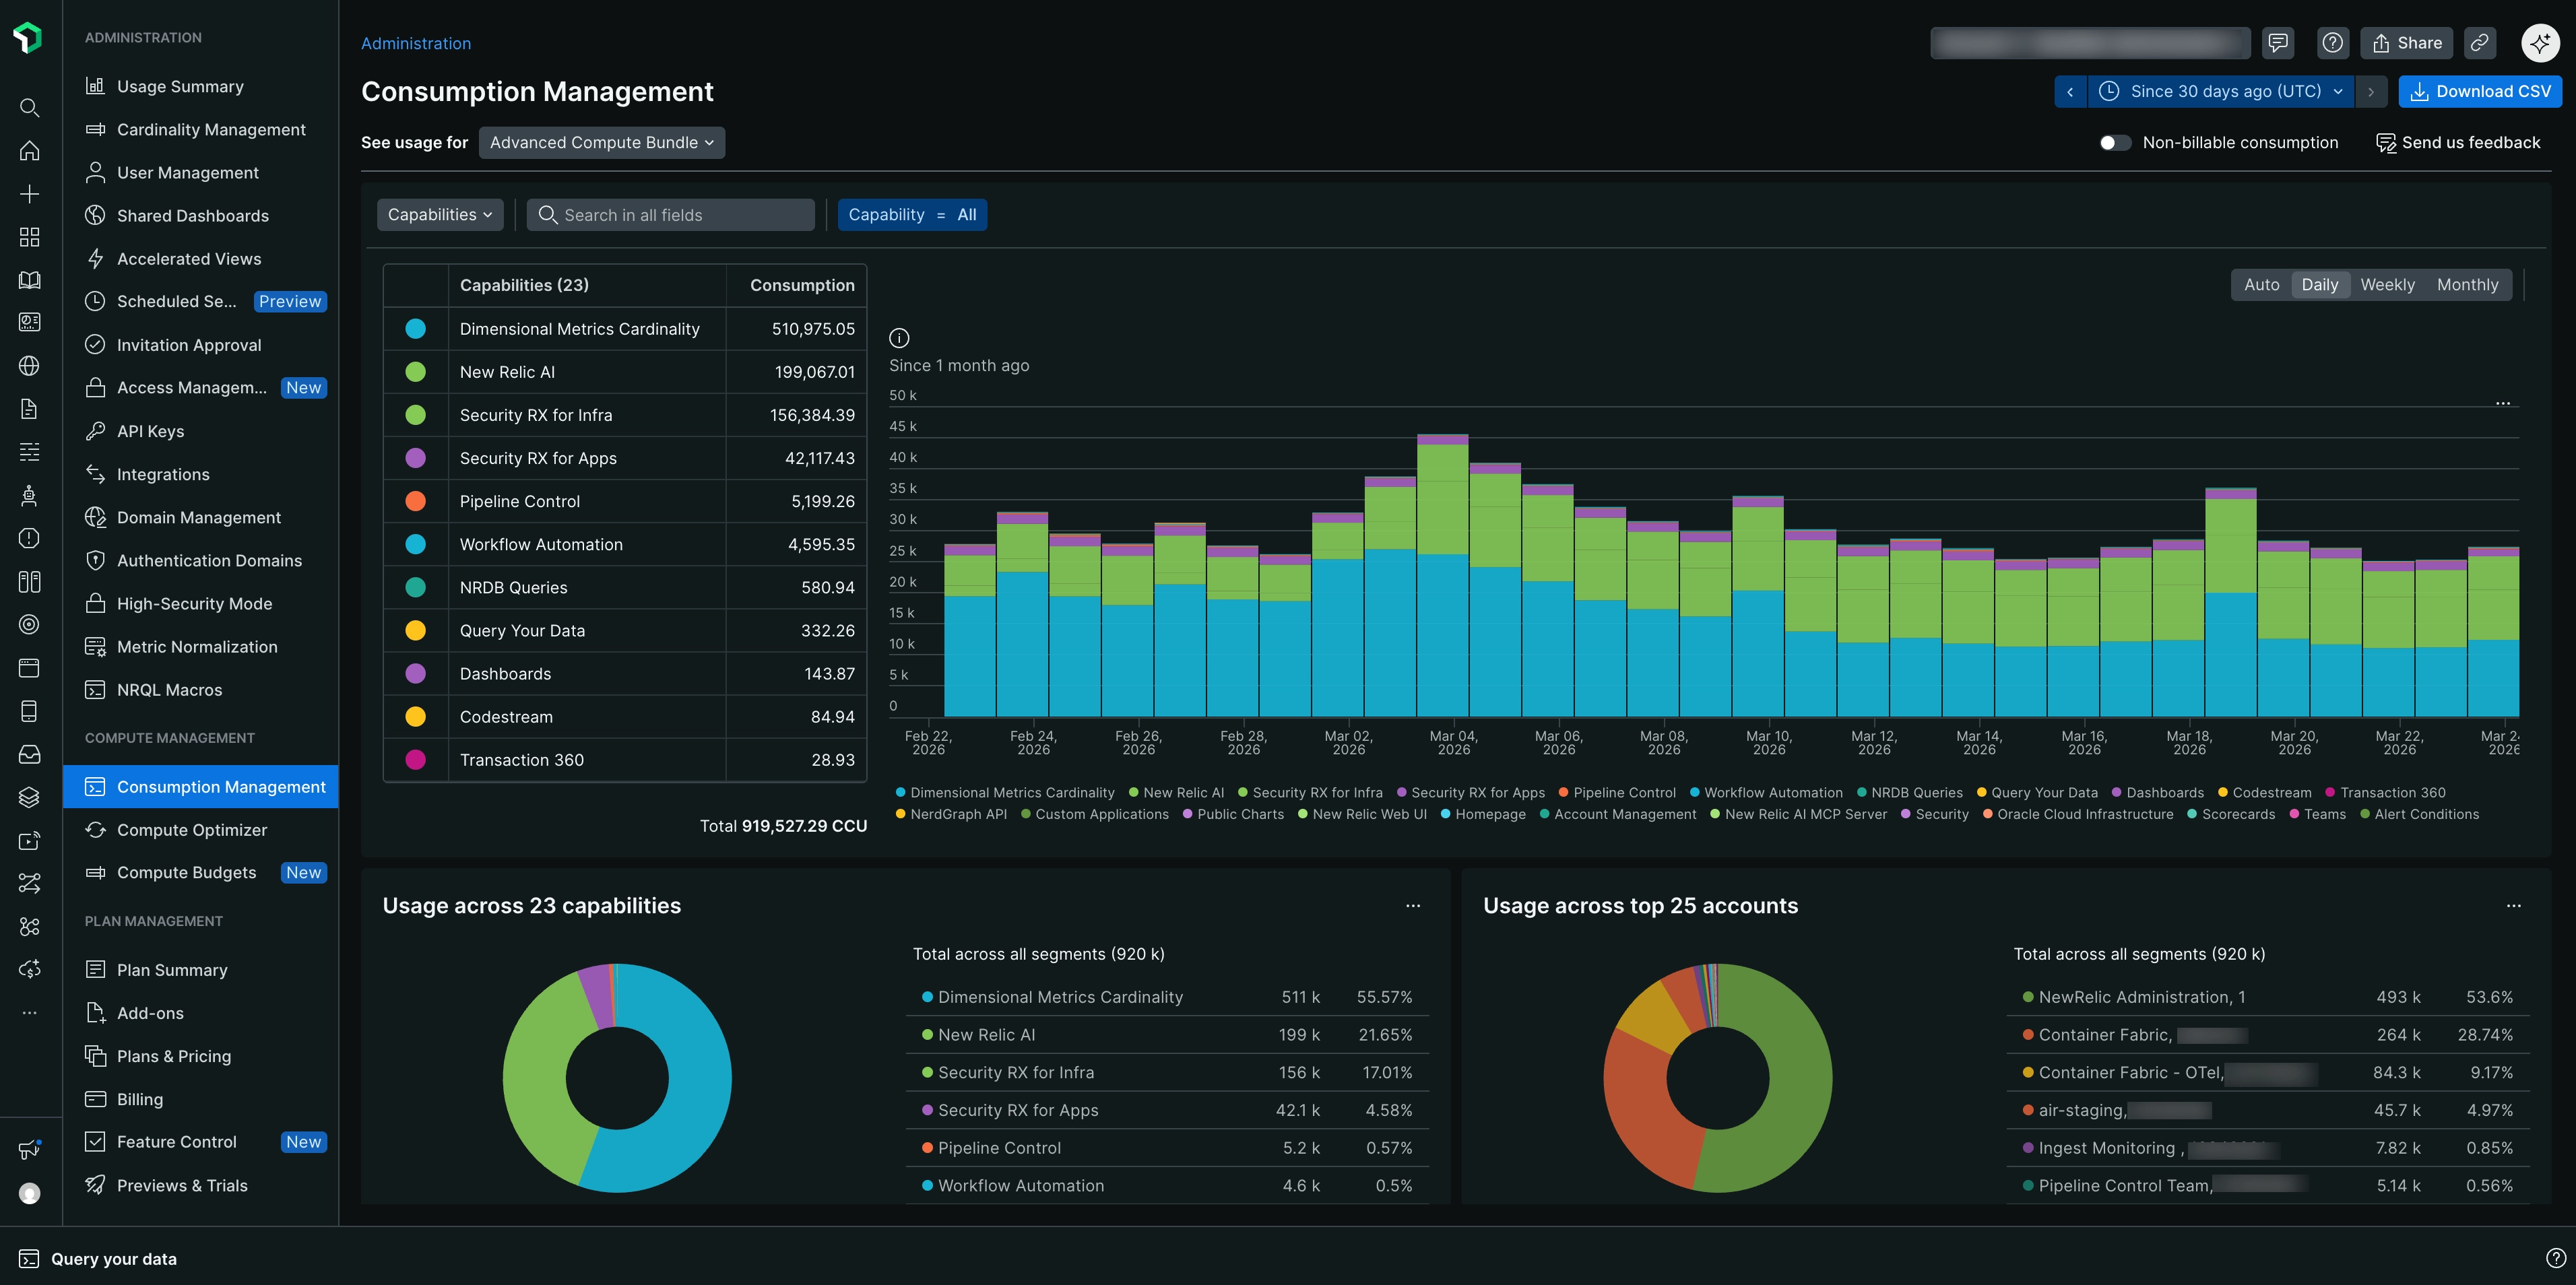Click the user avatar at the sidebar bottom

click(29, 1192)
